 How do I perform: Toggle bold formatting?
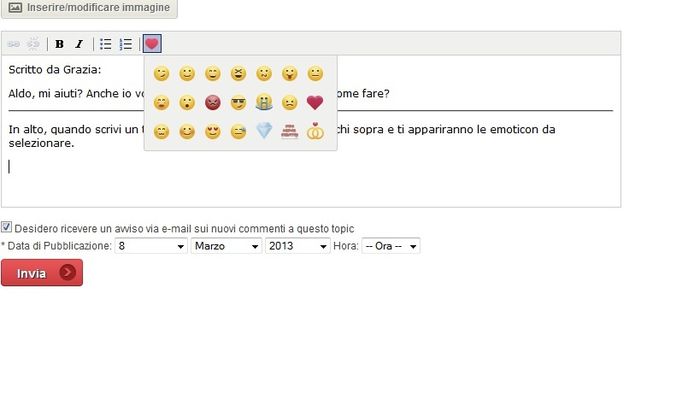[59, 44]
